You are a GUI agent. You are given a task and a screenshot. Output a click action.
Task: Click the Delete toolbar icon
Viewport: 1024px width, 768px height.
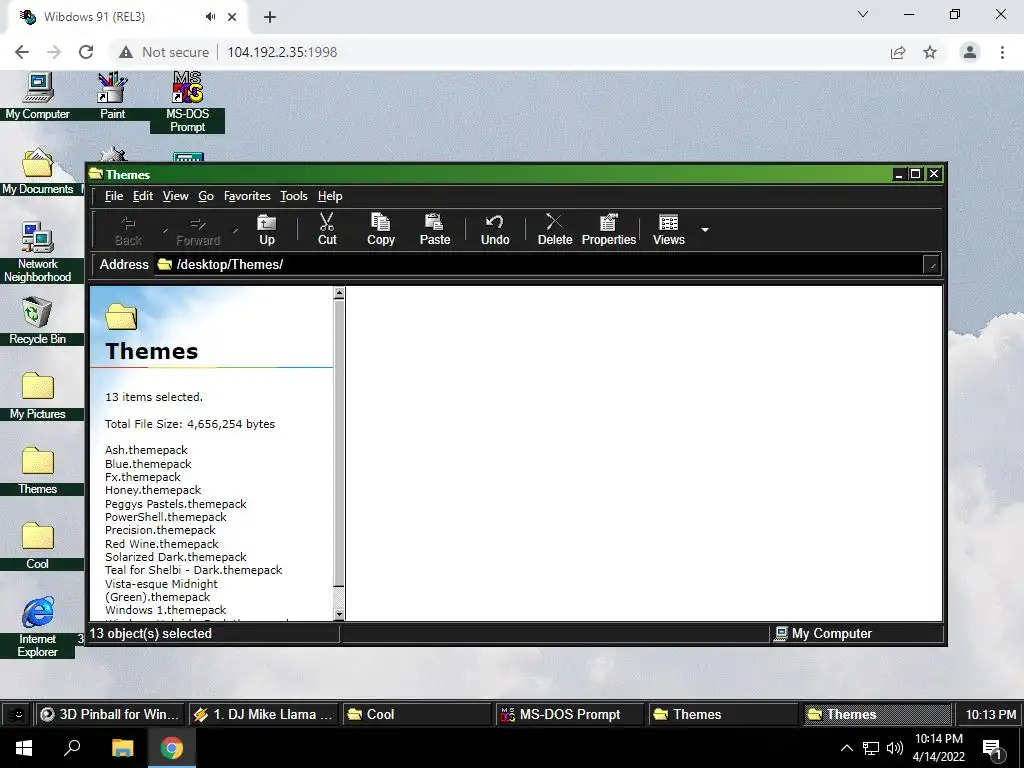[x=554, y=229]
